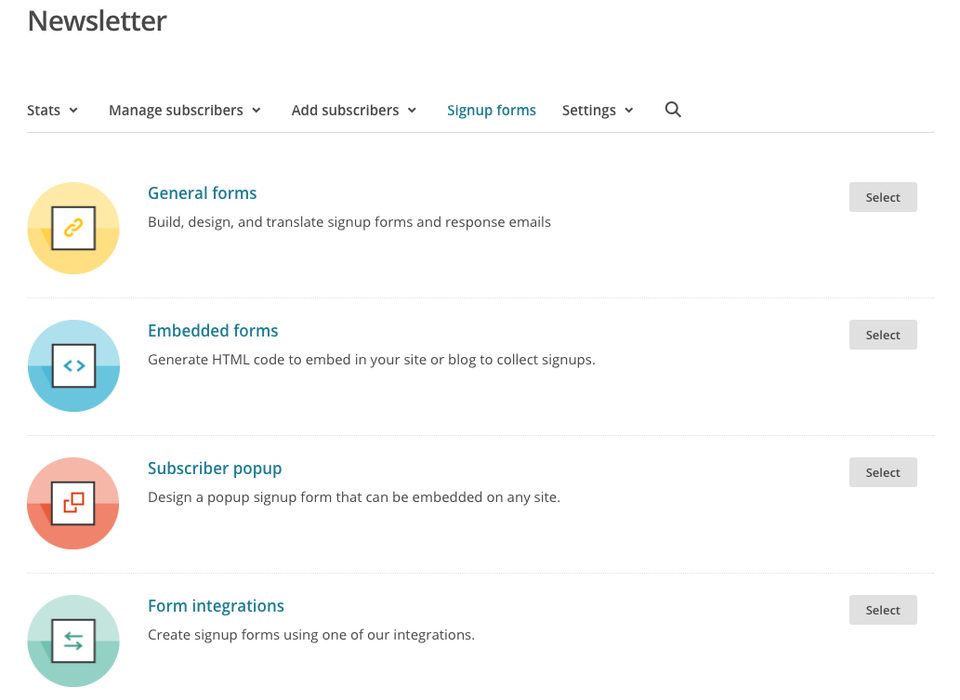This screenshot has width=960, height=700.
Task: Open the Subscriber popup heading link
Action: [215, 469]
